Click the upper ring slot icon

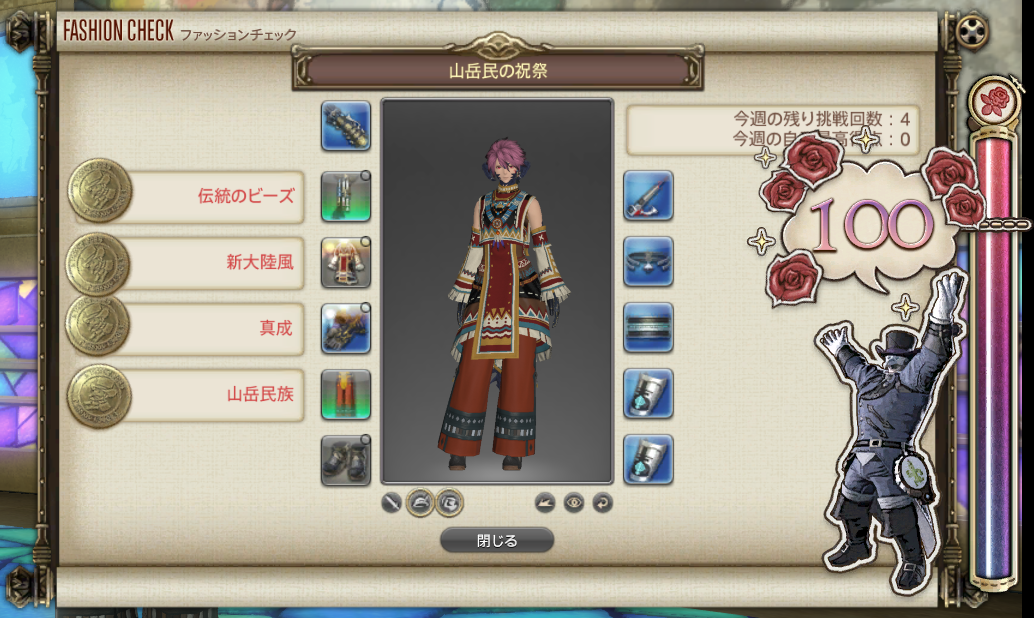(x=648, y=394)
